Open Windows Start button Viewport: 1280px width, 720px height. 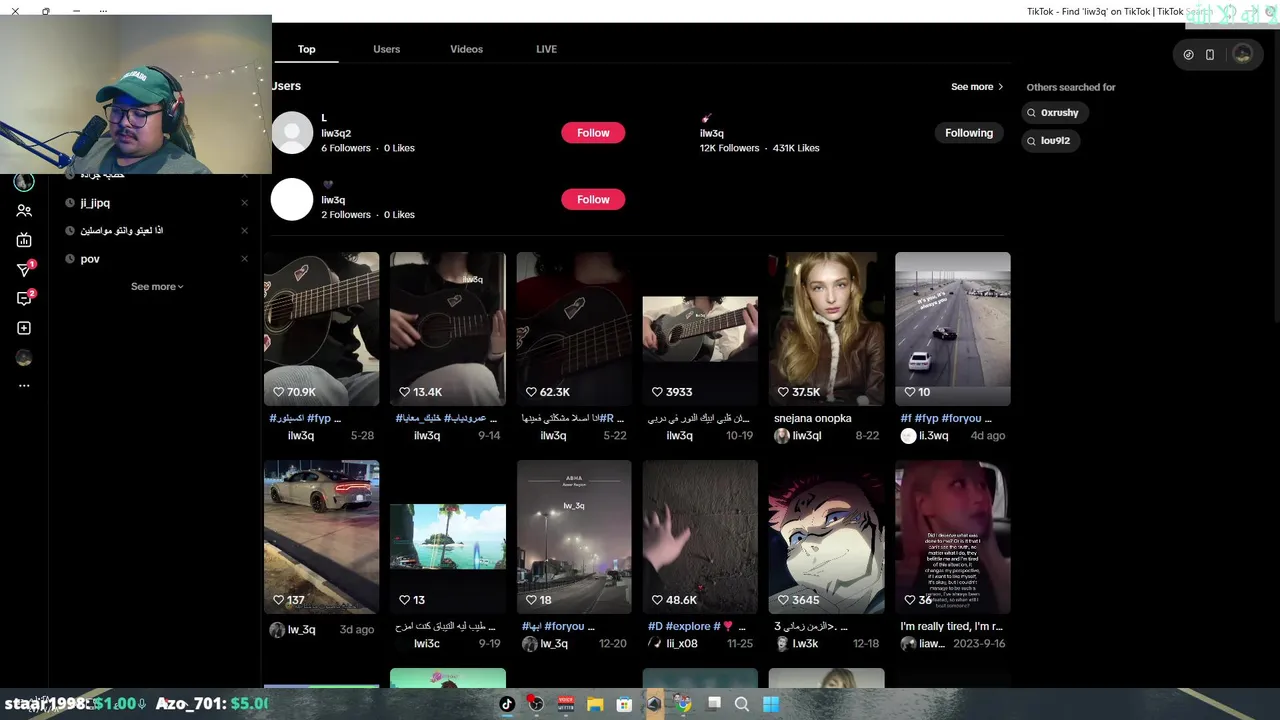click(771, 704)
